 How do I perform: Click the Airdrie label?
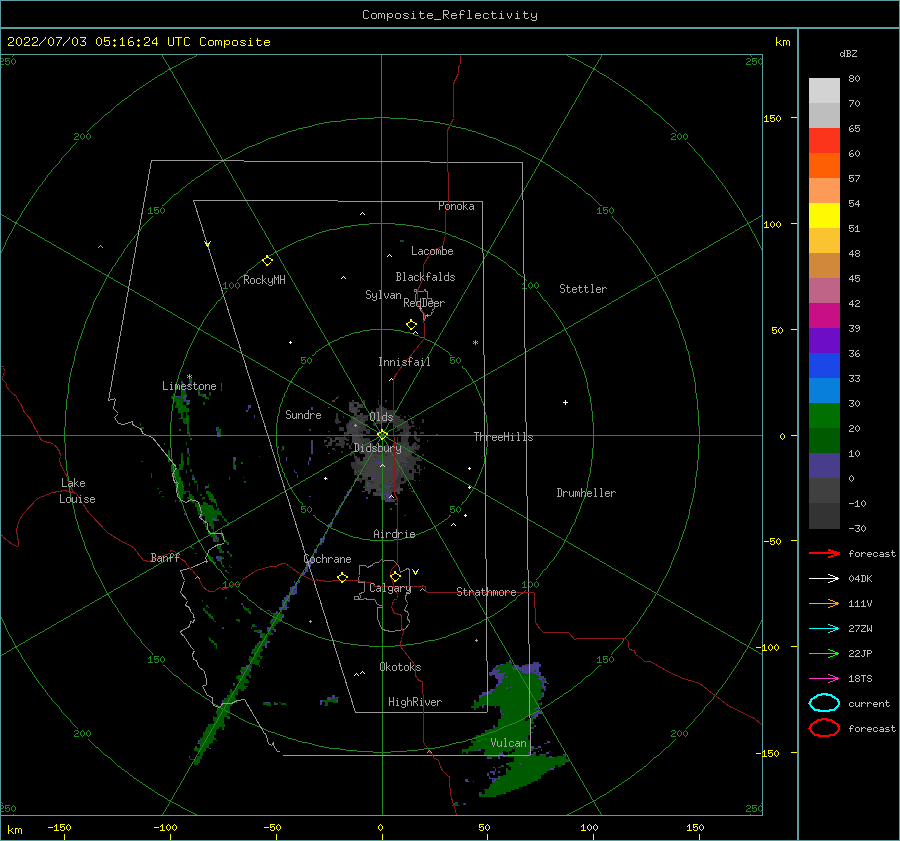pos(394,534)
